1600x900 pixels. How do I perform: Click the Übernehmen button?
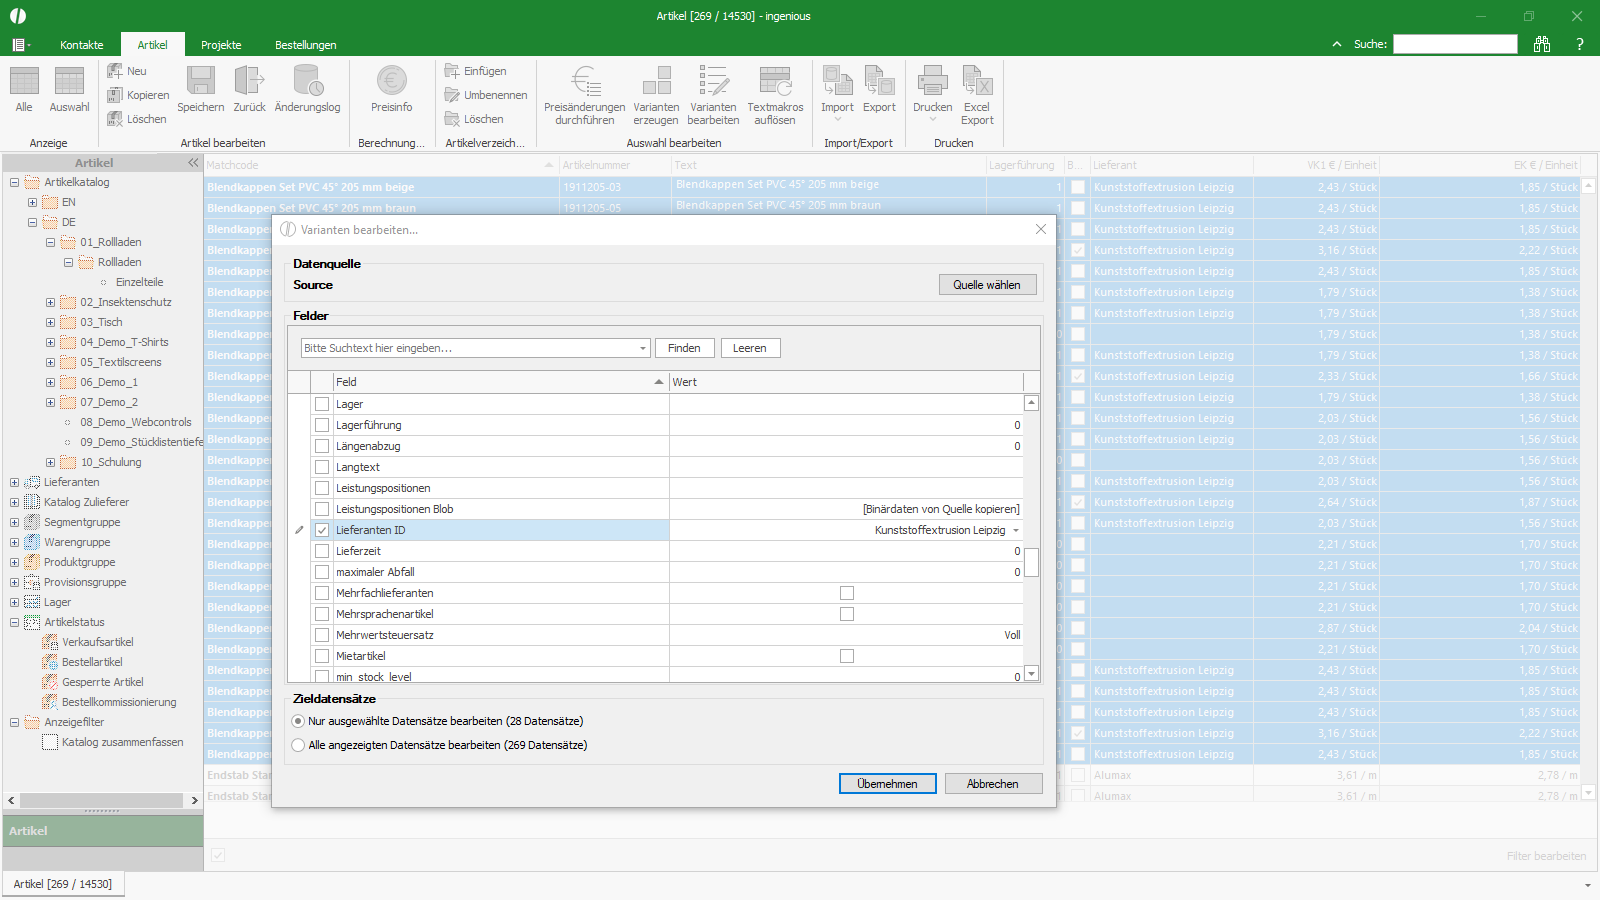[x=887, y=784]
